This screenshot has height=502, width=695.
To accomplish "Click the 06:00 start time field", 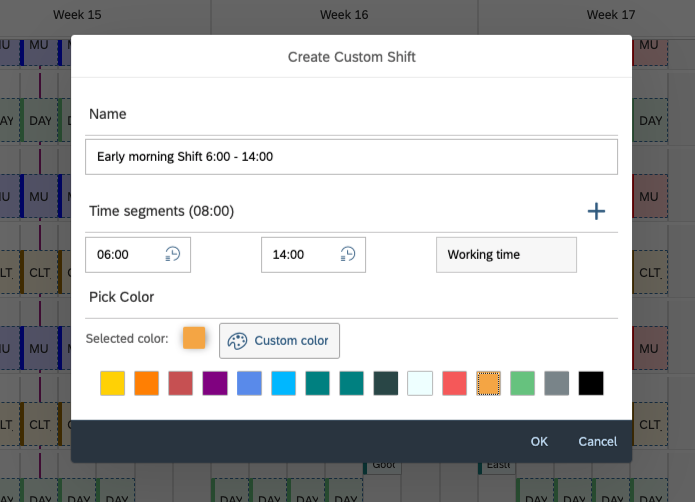I will (x=125, y=255).
